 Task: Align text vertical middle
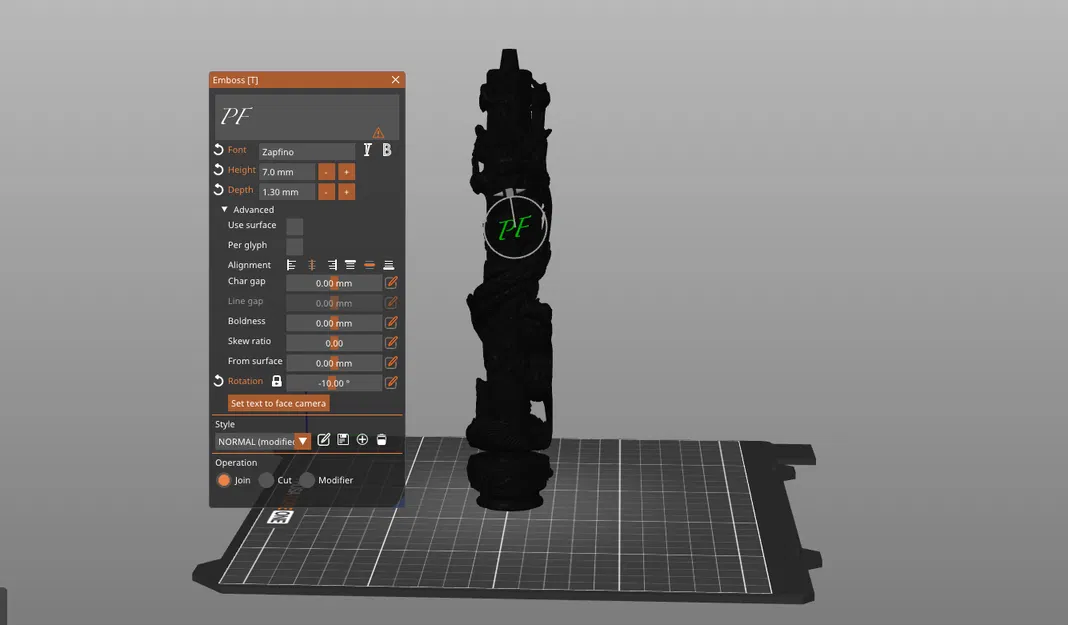(369, 265)
